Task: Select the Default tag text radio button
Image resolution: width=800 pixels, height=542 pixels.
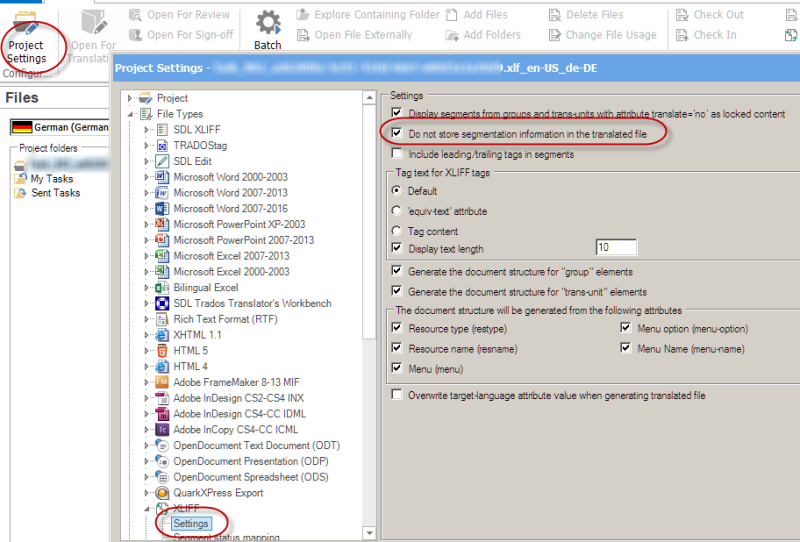Action: 396,190
